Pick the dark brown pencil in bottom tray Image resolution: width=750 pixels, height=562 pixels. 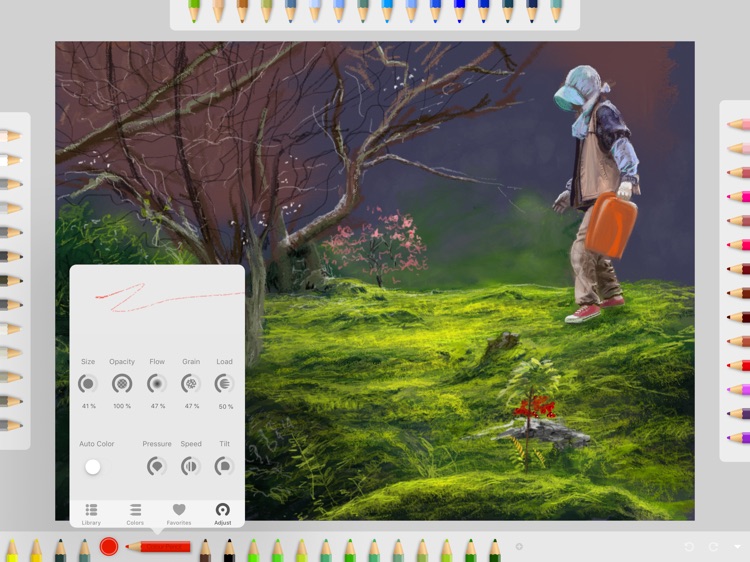(205, 550)
